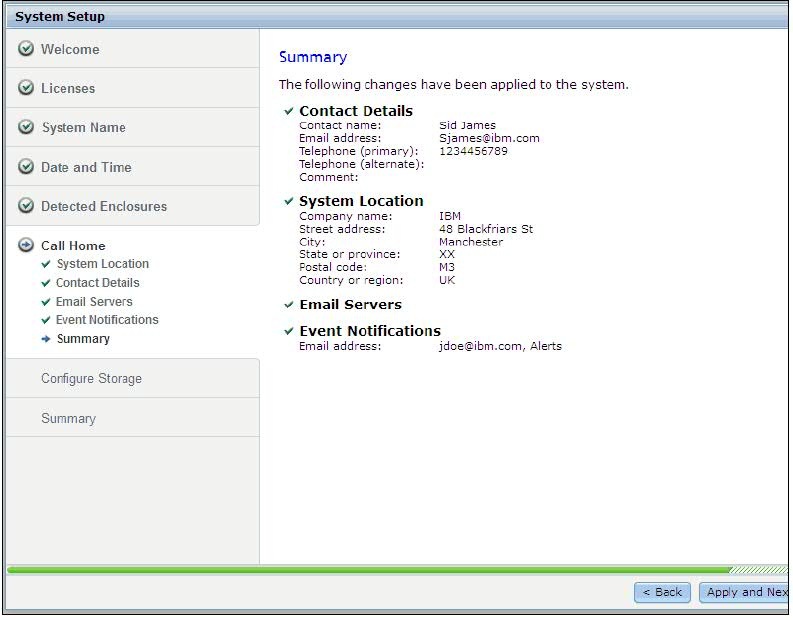Screen dimensions: 793x620
Task: Click the Call Home arrow icon
Action: coord(26,245)
